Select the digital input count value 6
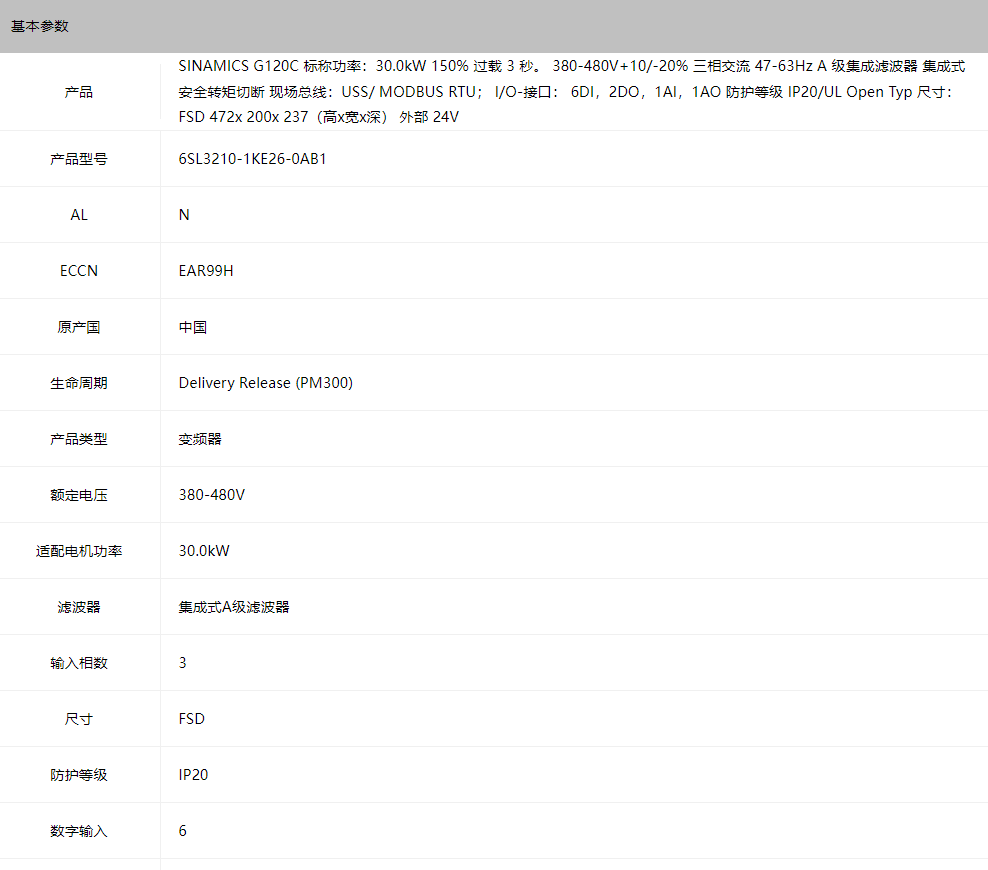Image resolution: width=988 pixels, height=870 pixels. (x=183, y=831)
